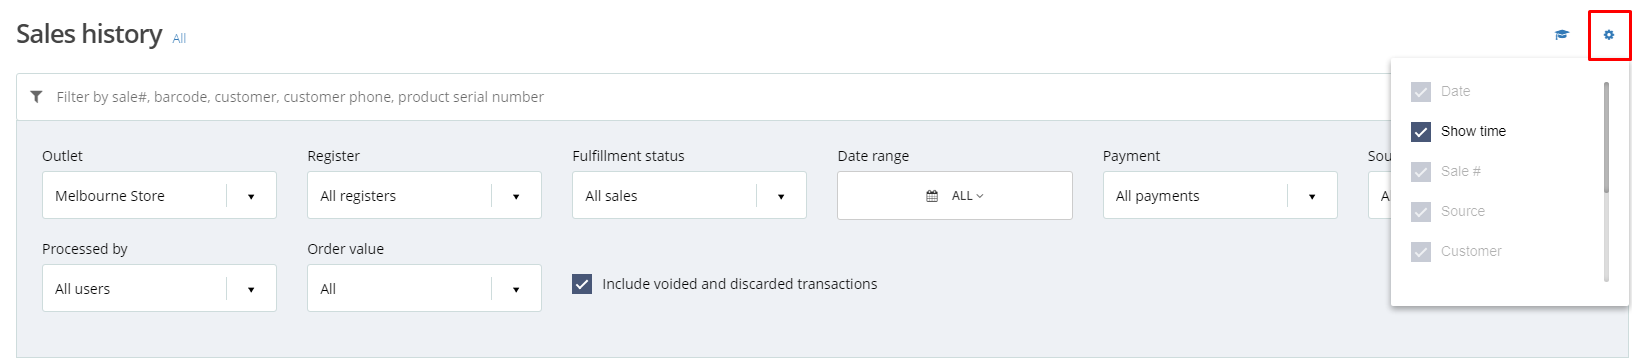Viewport: 1632px width, 364px height.
Task: Click the filter funnel icon
Action: pyautogui.click(x=37, y=97)
